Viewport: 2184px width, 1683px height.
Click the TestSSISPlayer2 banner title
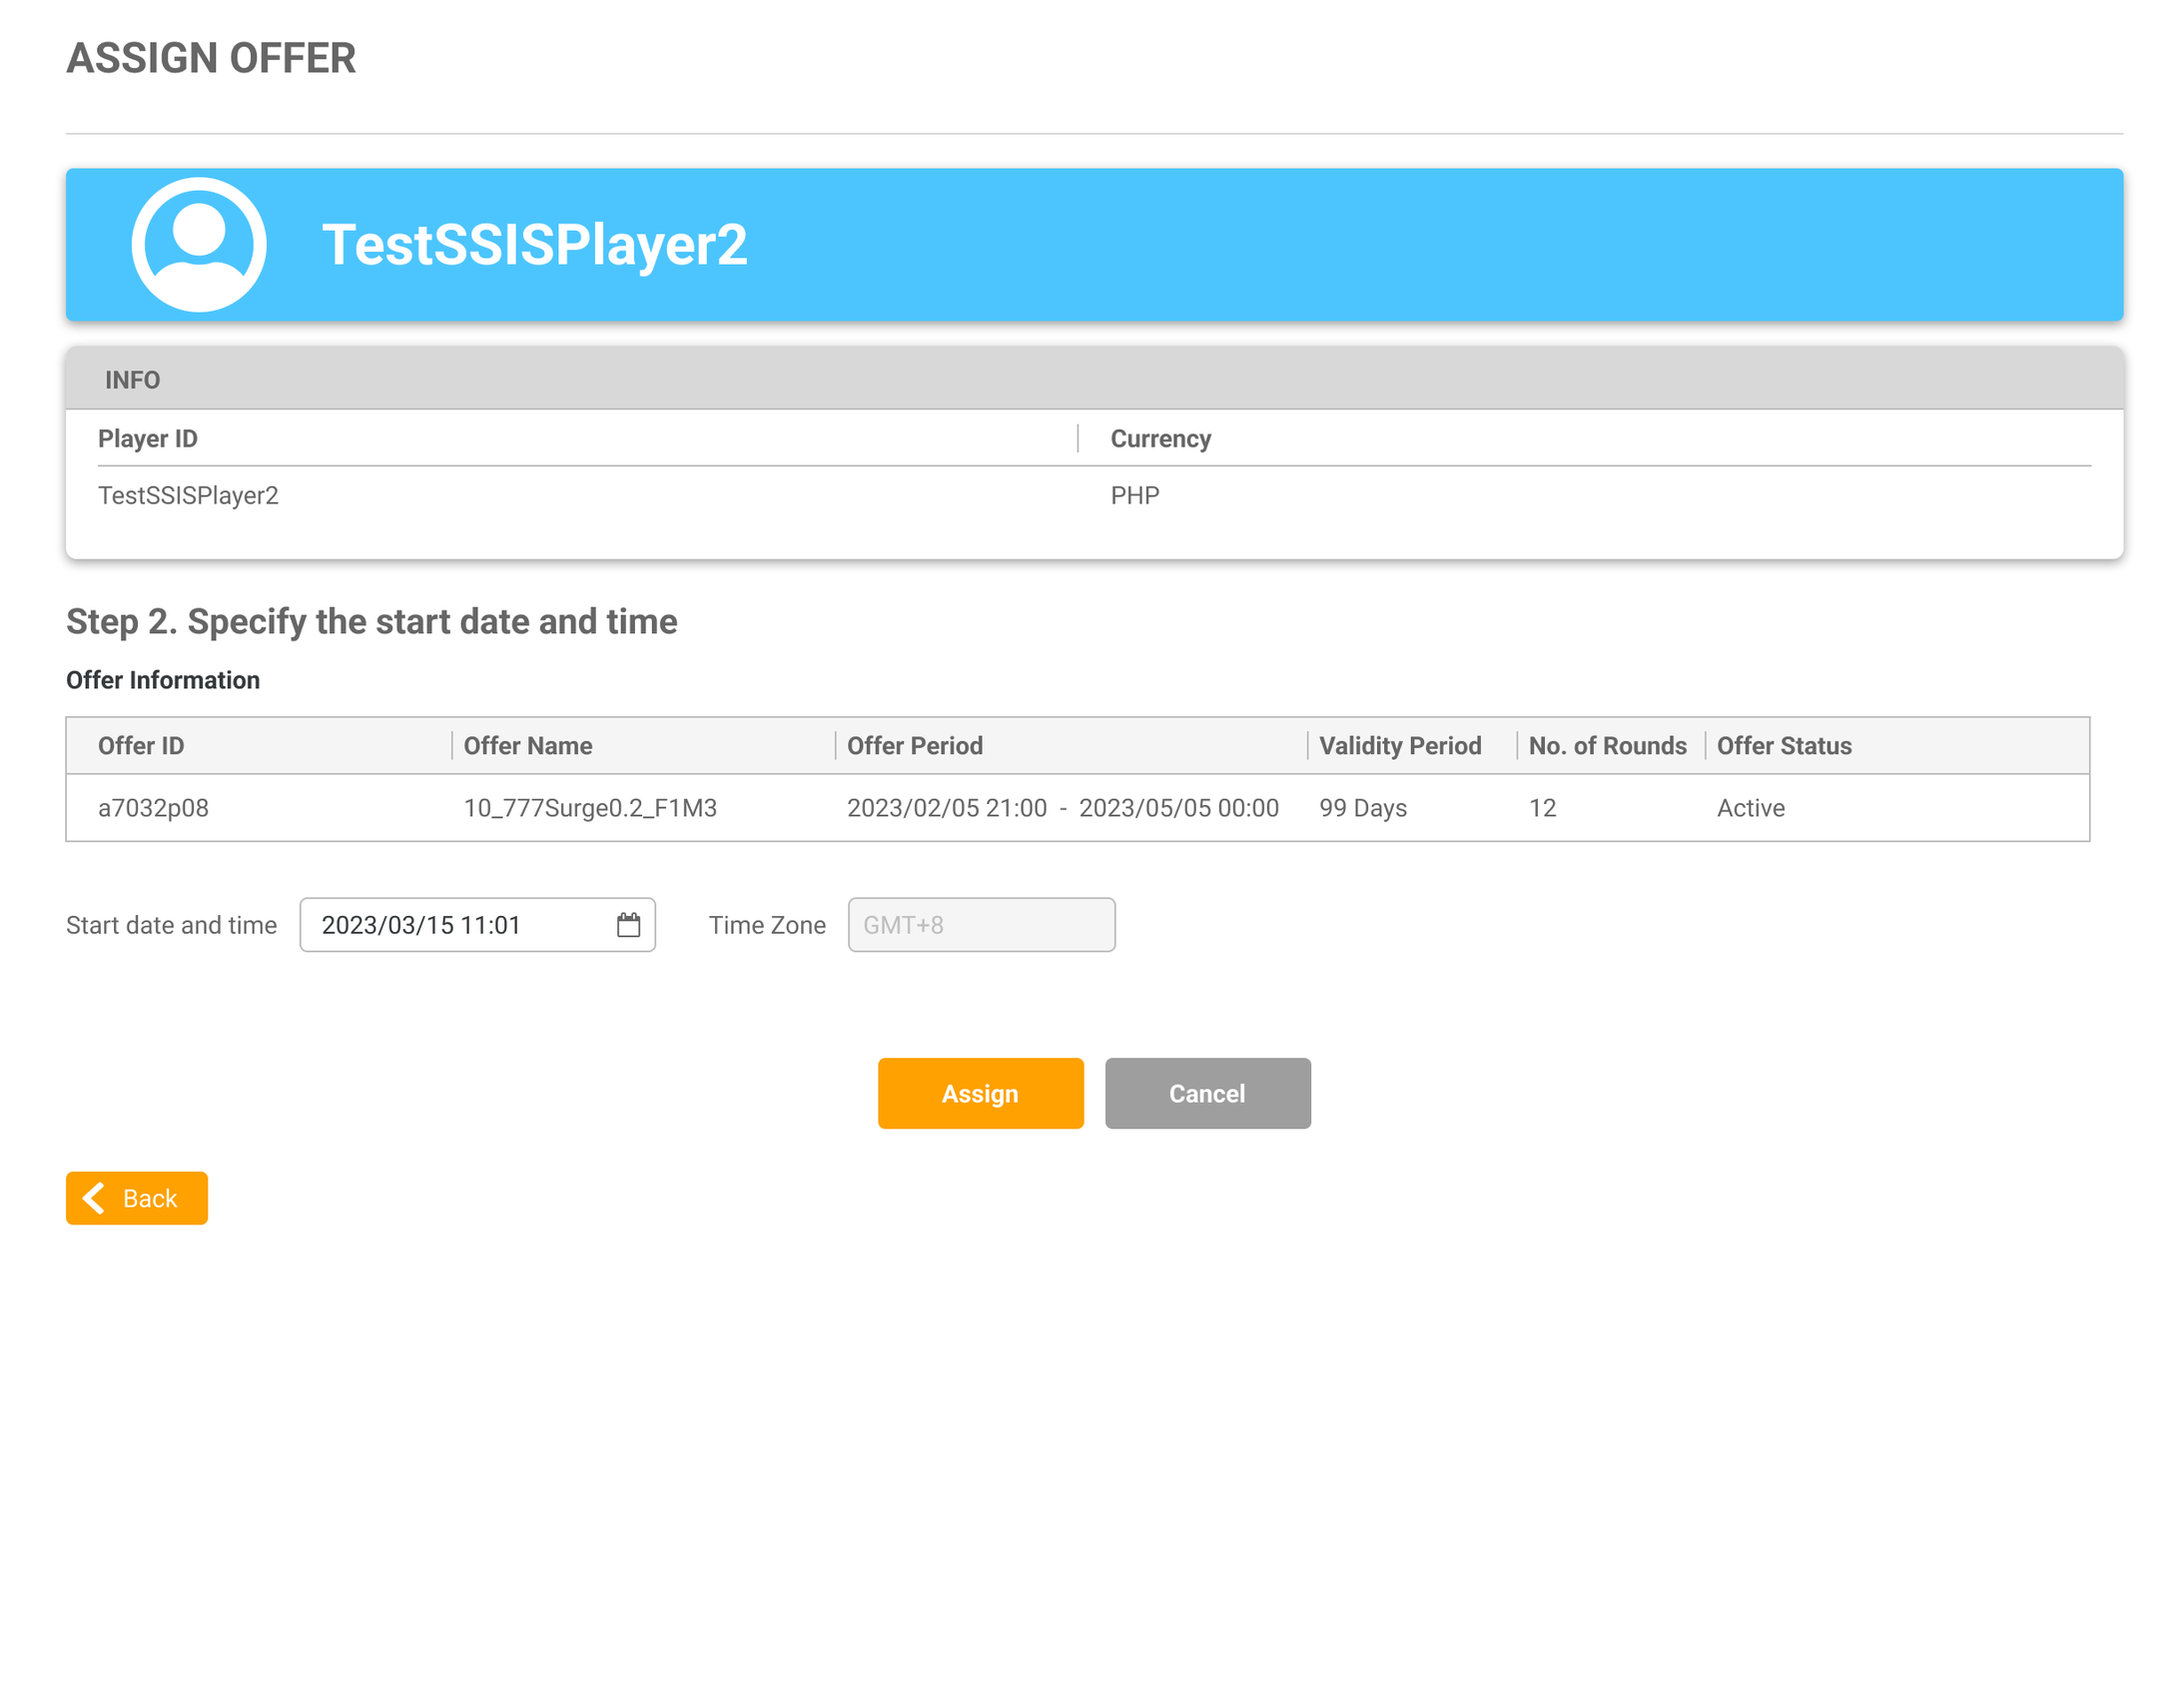tap(534, 245)
